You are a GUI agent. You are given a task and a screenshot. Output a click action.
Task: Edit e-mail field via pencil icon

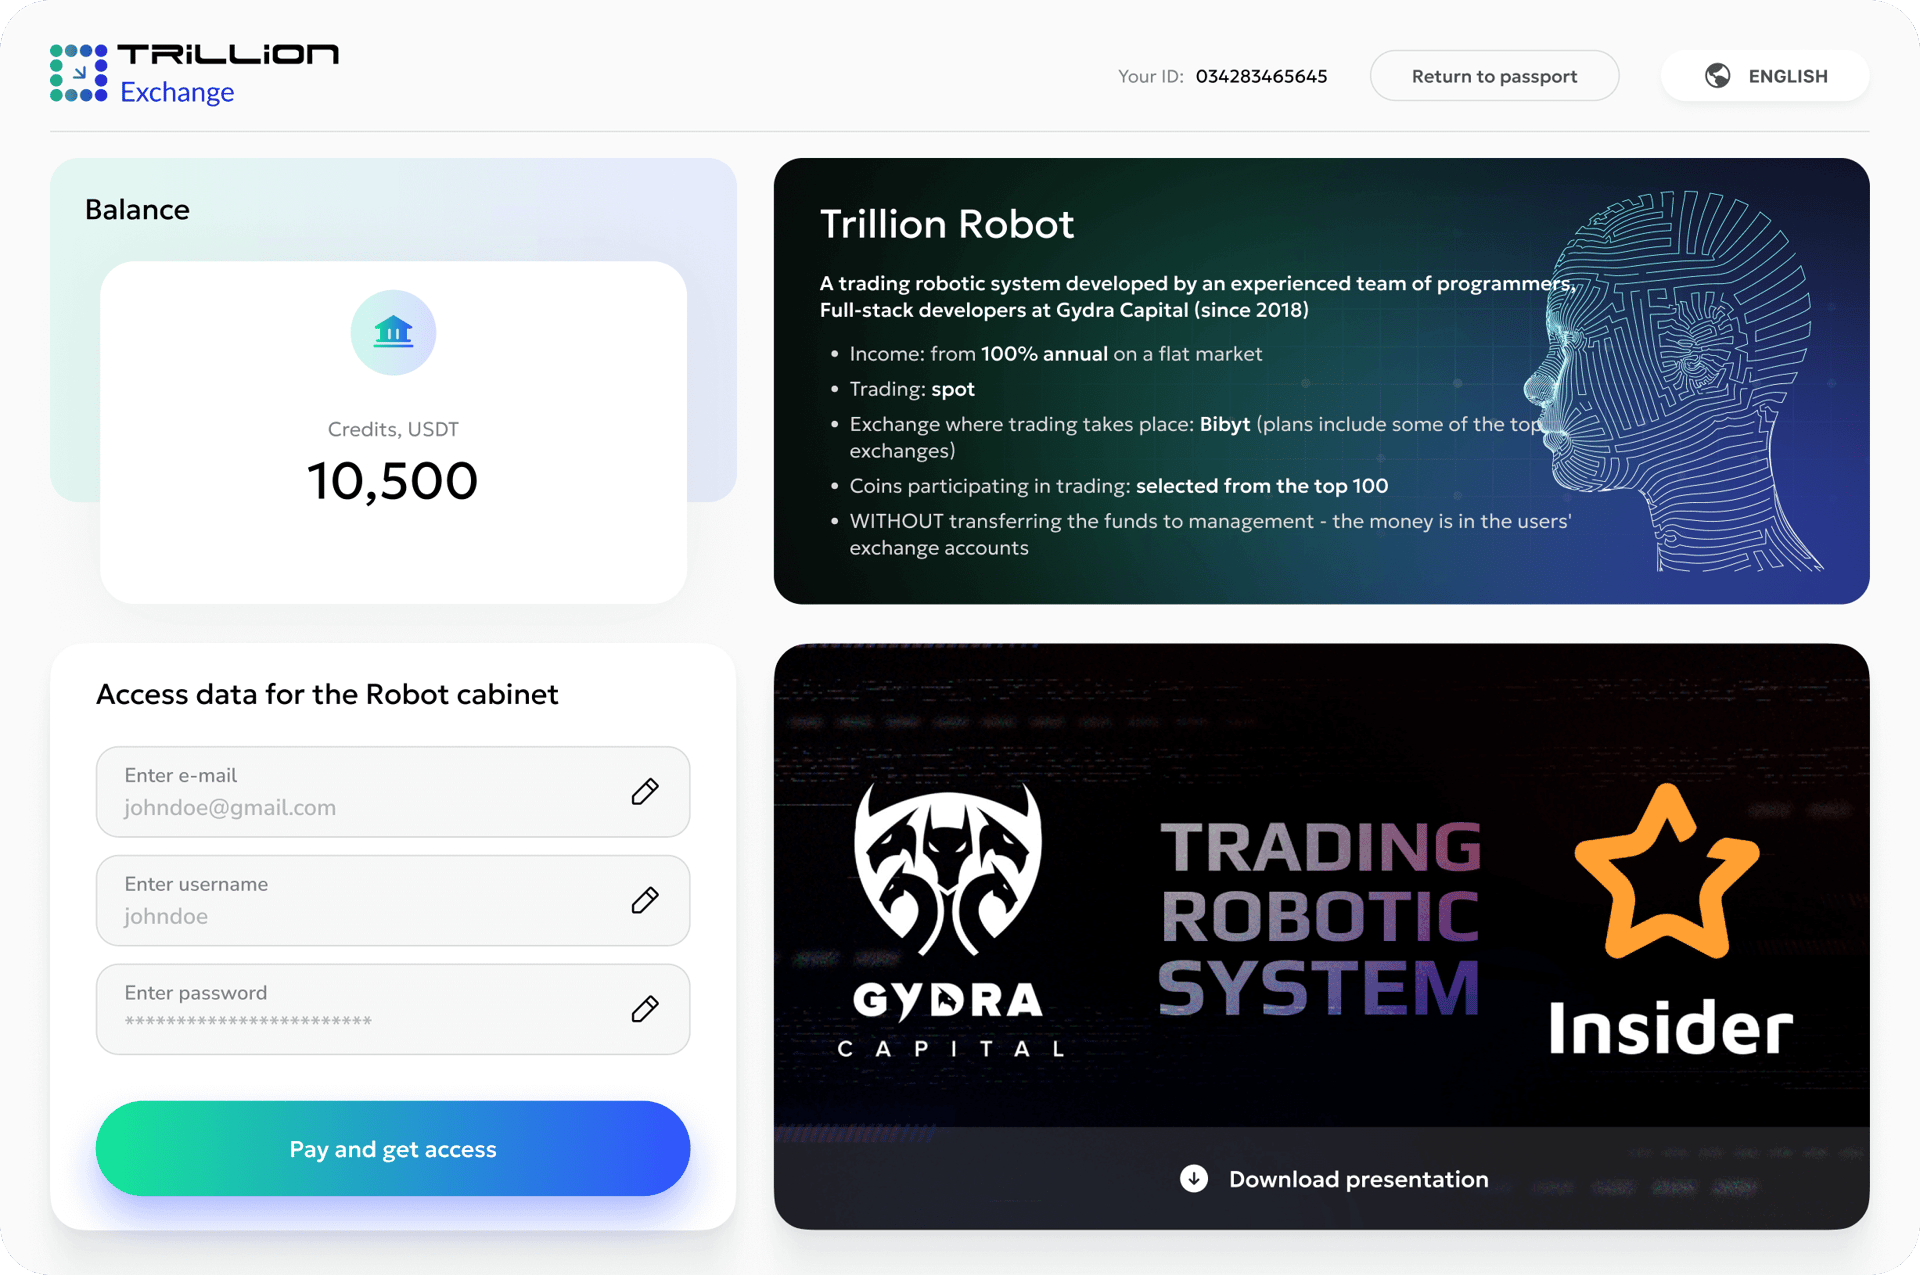(645, 792)
